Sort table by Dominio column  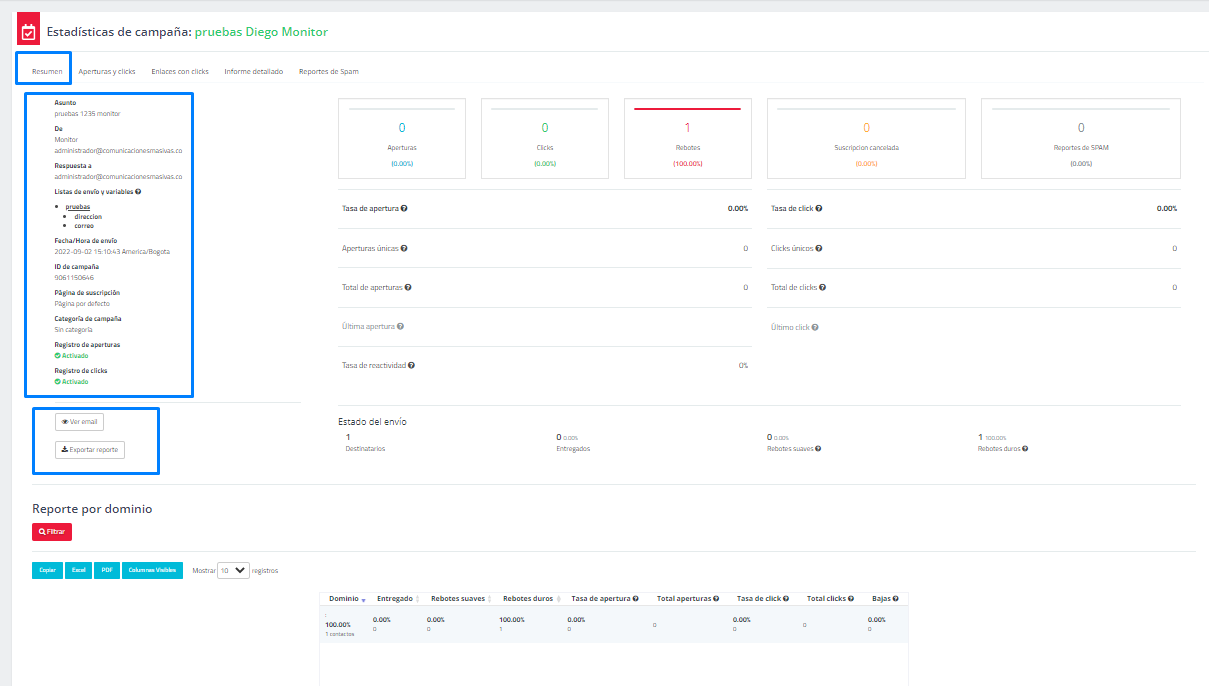(348, 599)
